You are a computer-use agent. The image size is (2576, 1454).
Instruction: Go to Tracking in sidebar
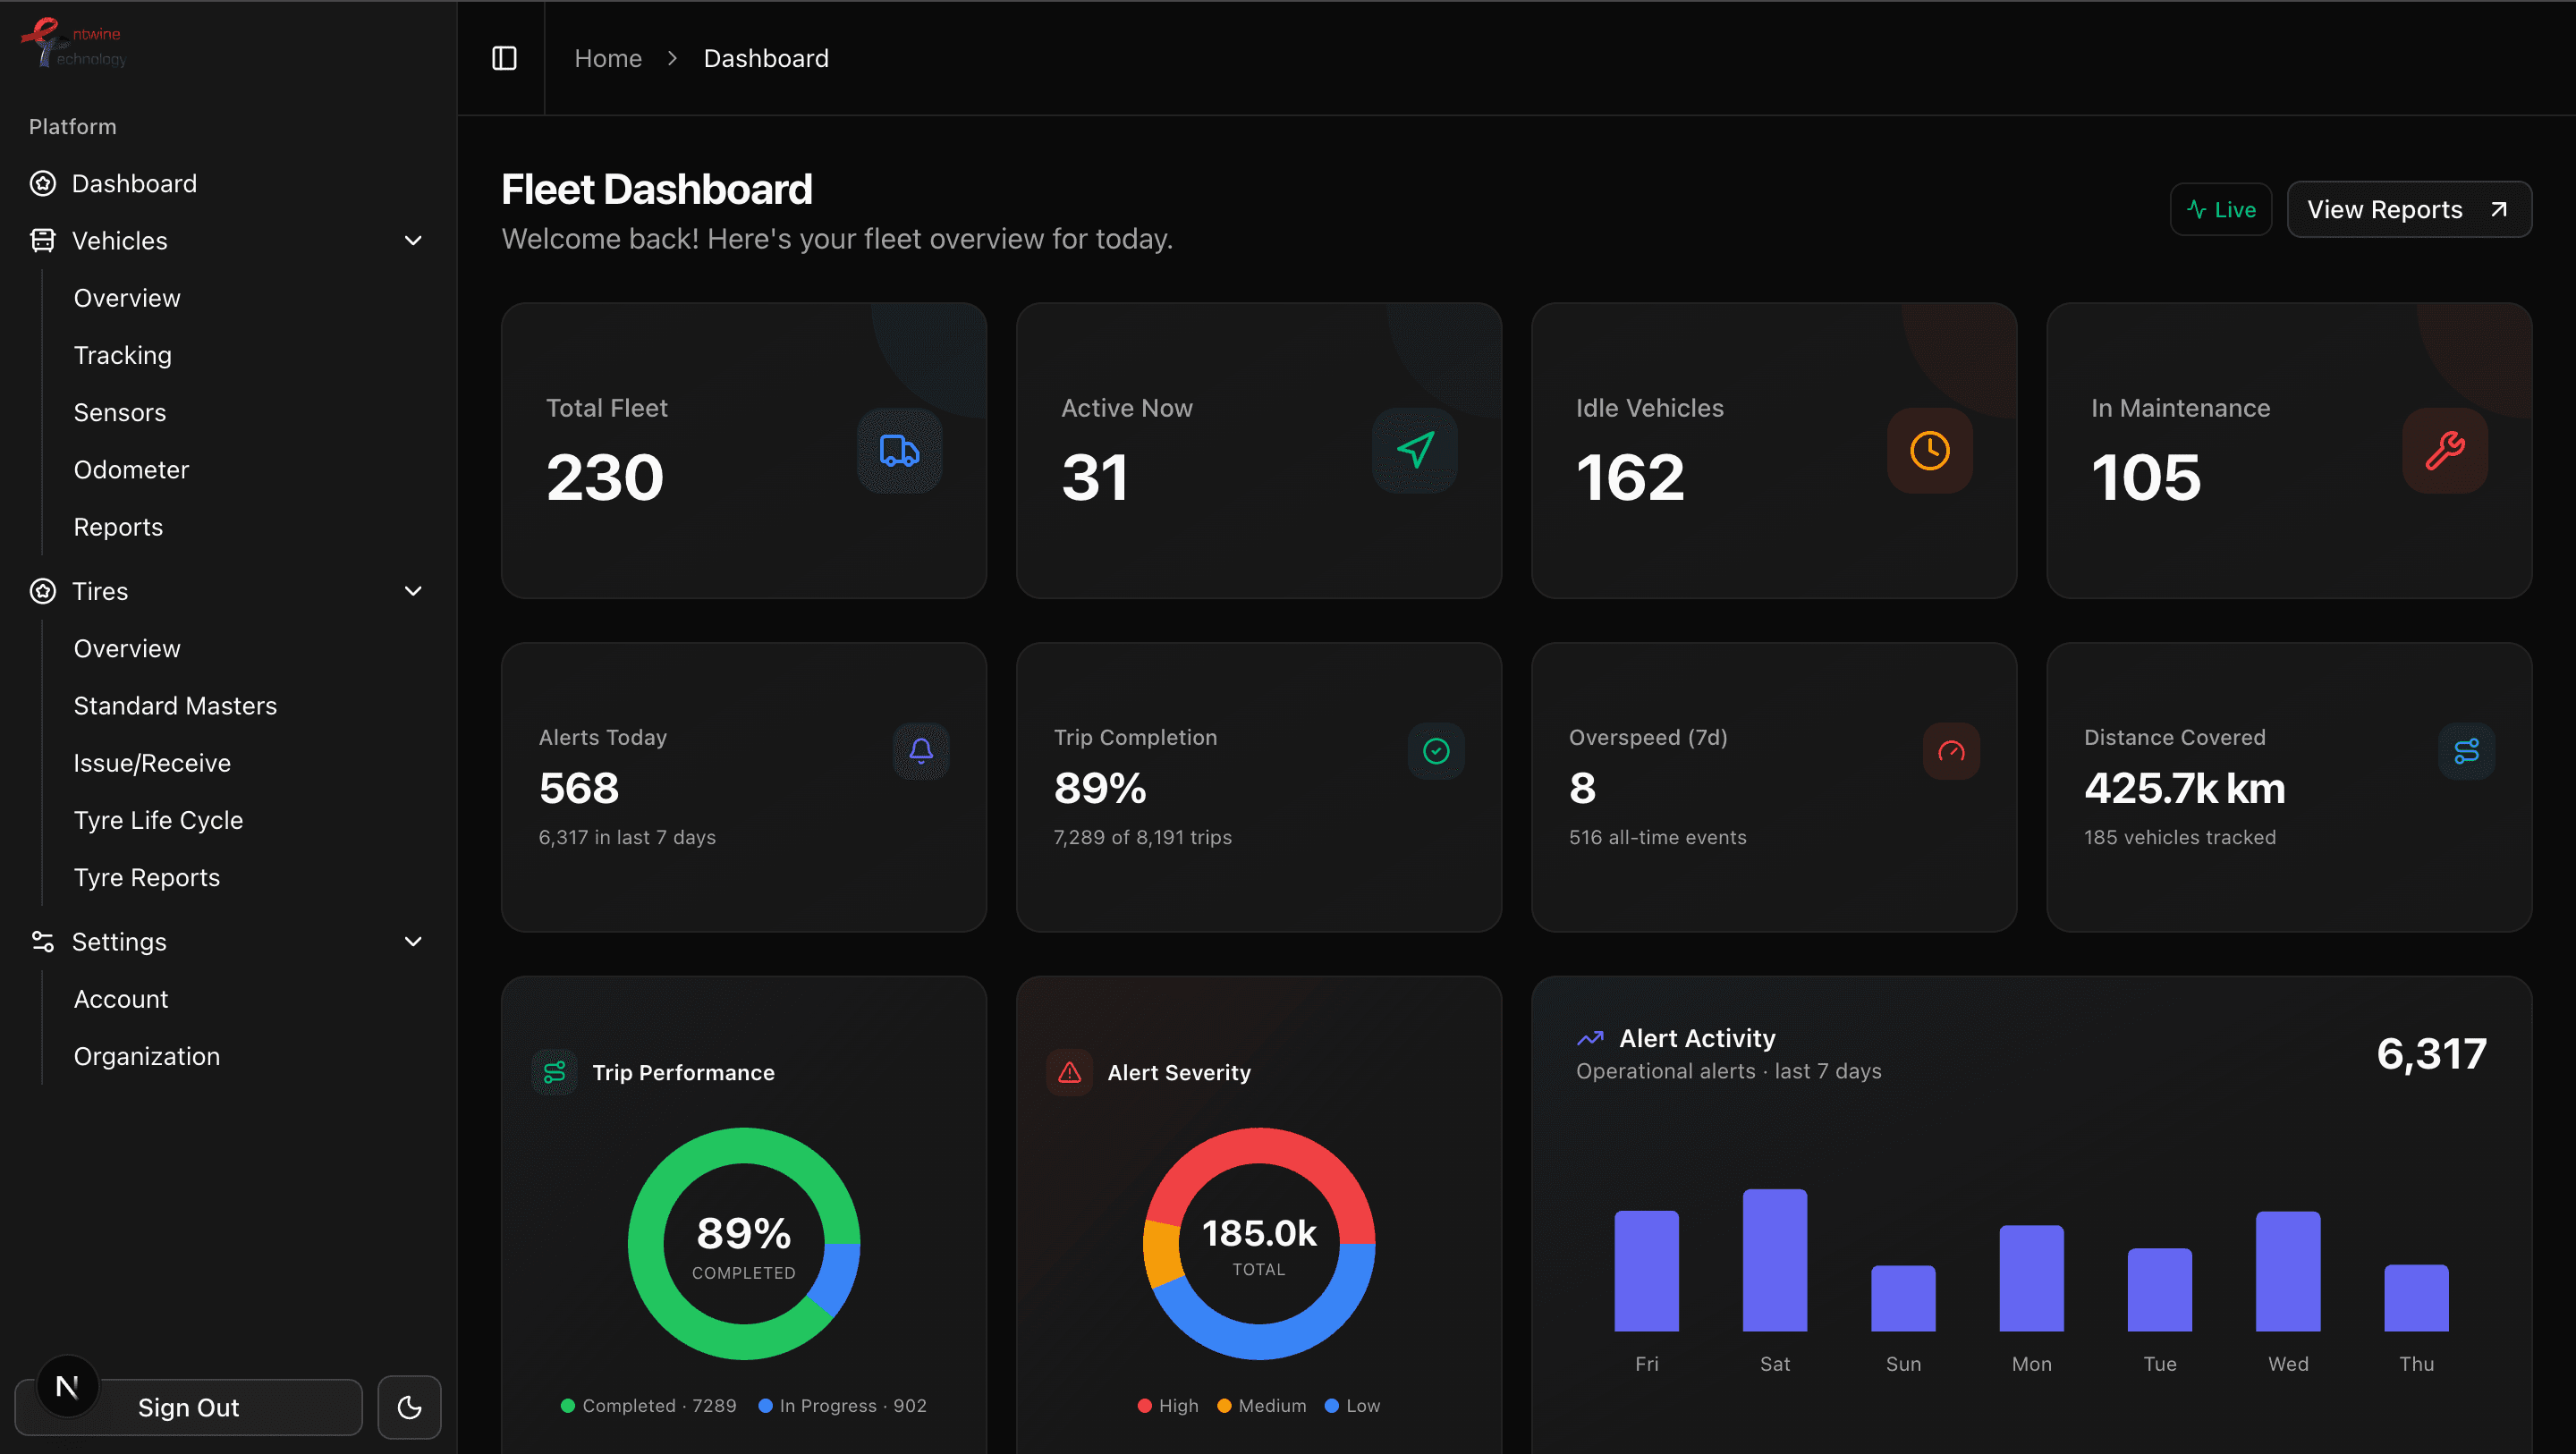(123, 355)
